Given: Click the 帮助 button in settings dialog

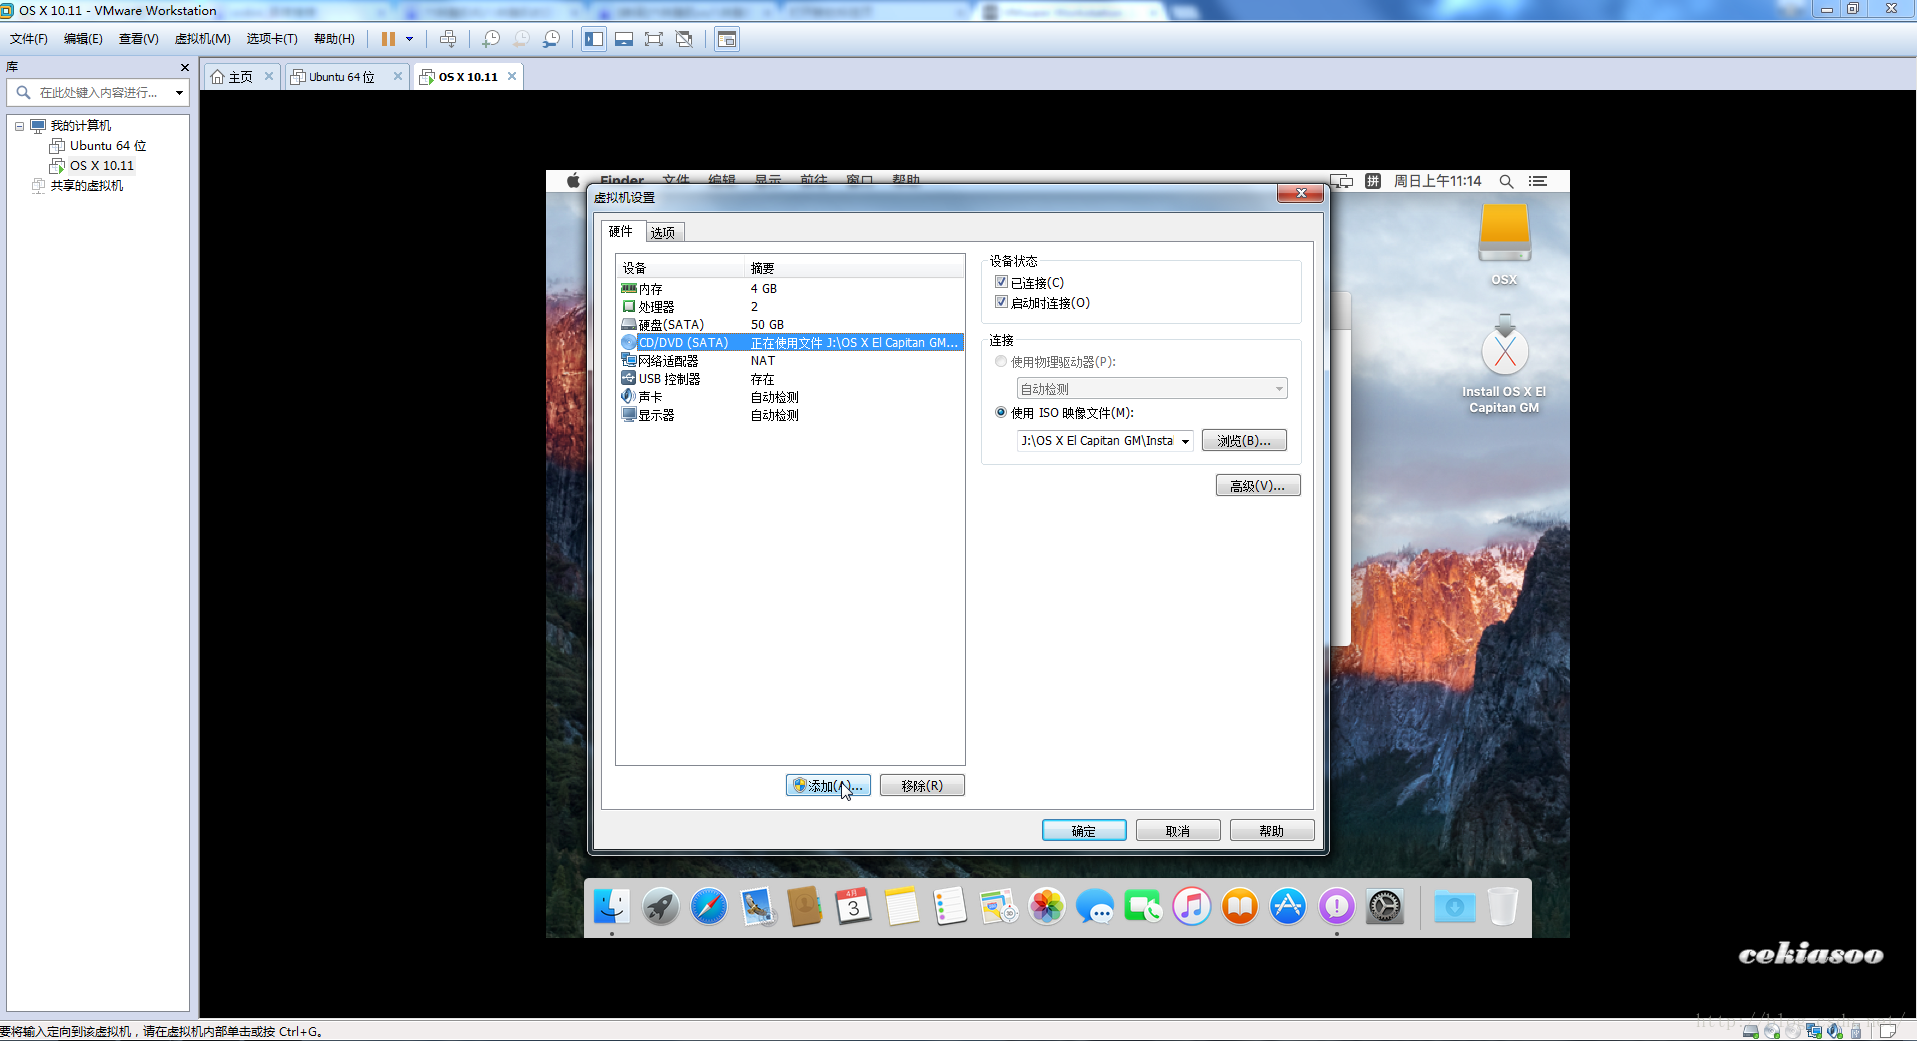Looking at the screenshot, I should click(x=1272, y=831).
